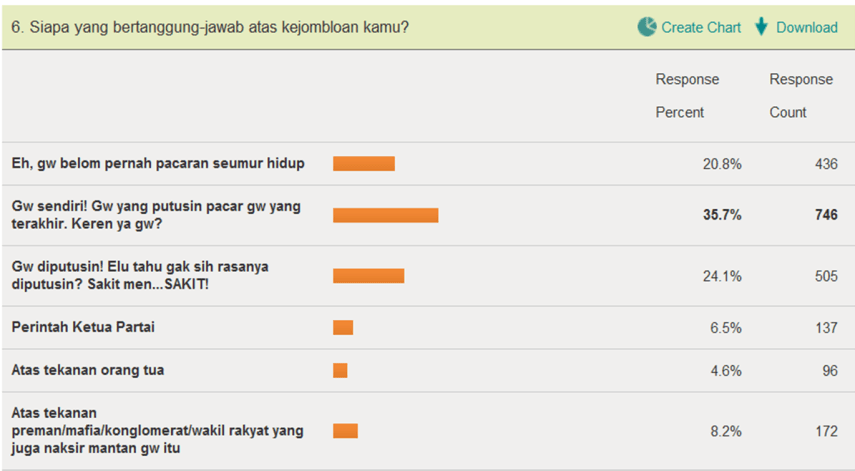
Task: Click the smallest bar for 'tekanan orang tua'
Action: 340,370
